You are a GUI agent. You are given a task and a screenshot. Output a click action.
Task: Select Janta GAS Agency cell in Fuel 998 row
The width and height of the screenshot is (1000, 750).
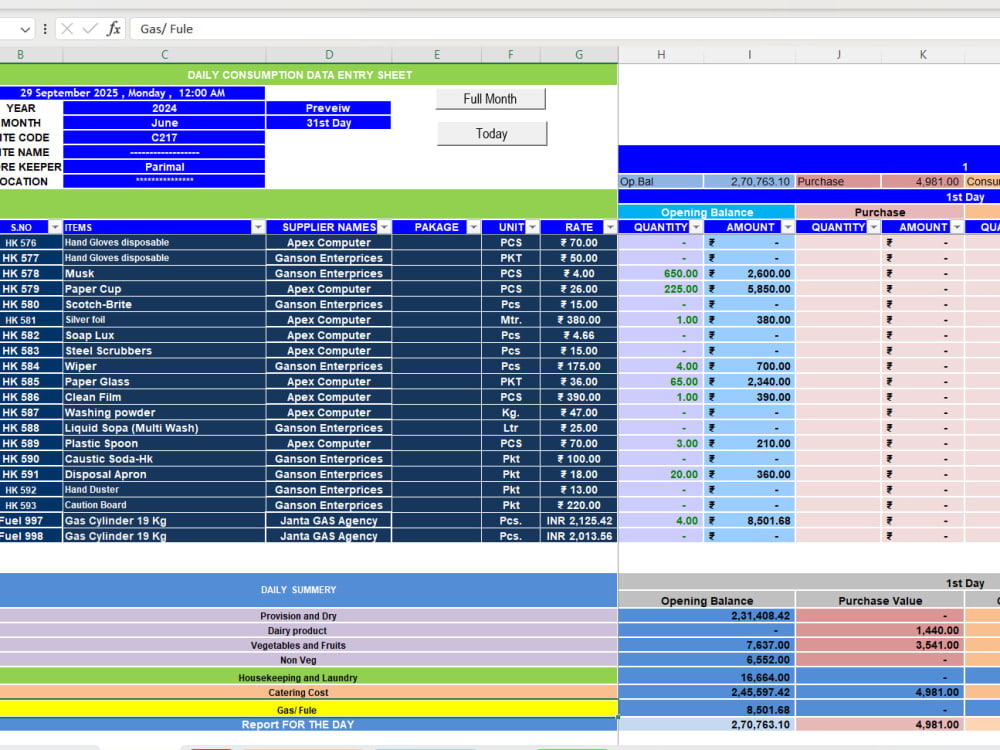[x=328, y=536]
